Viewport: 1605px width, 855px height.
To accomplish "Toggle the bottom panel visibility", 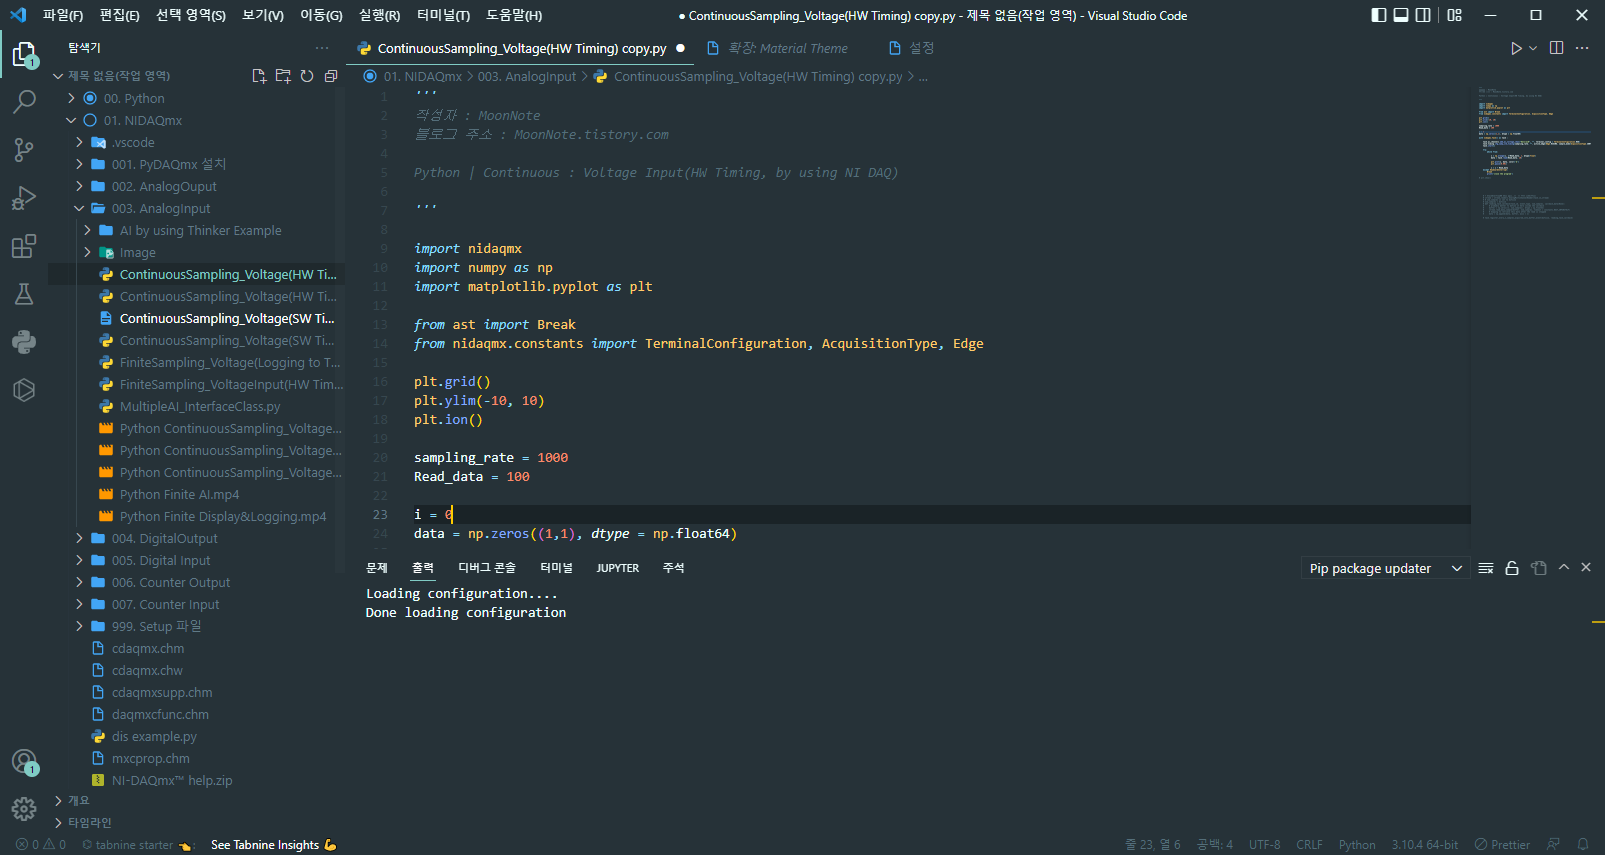I will (x=1401, y=15).
